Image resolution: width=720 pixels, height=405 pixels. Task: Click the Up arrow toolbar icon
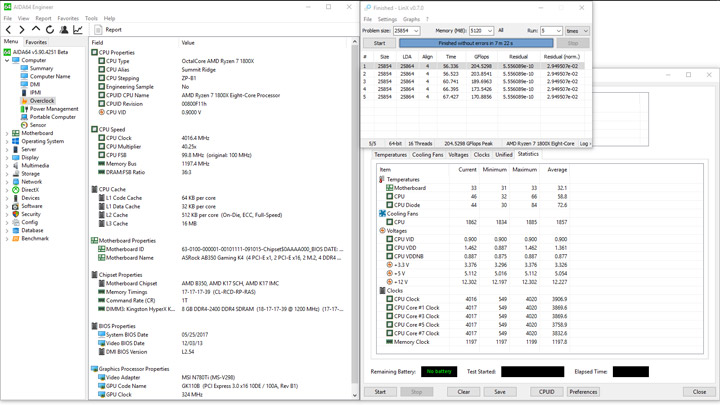click(x=37, y=30)
